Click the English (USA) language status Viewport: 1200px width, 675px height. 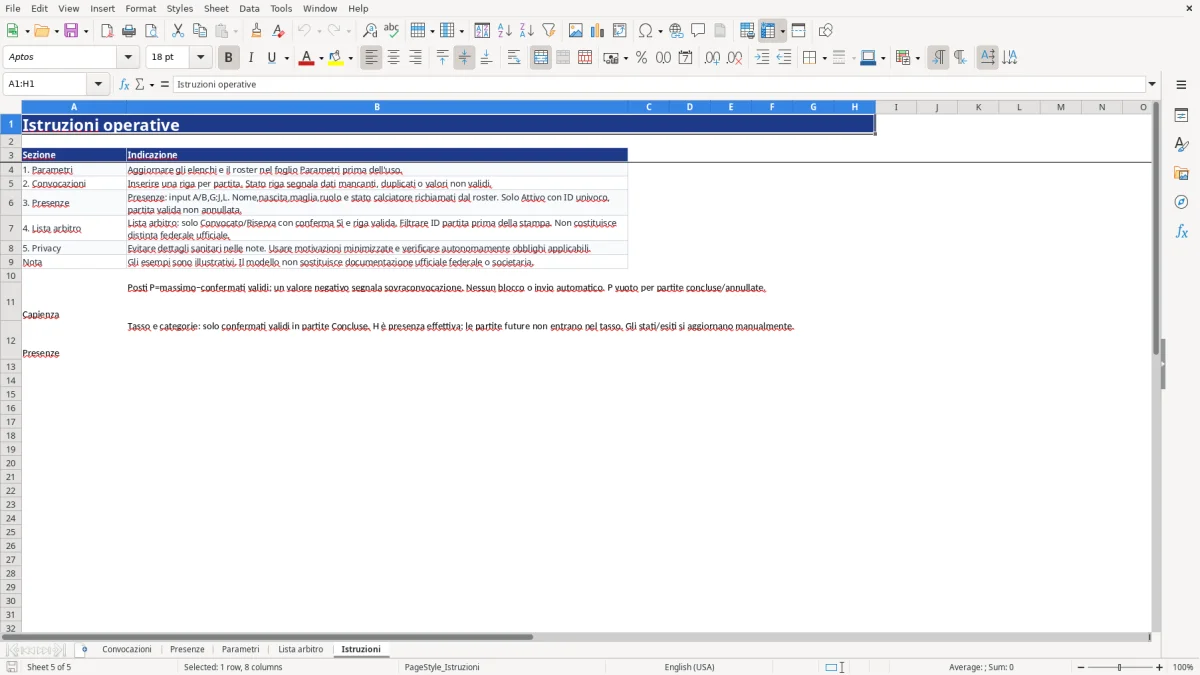(690, 667)
